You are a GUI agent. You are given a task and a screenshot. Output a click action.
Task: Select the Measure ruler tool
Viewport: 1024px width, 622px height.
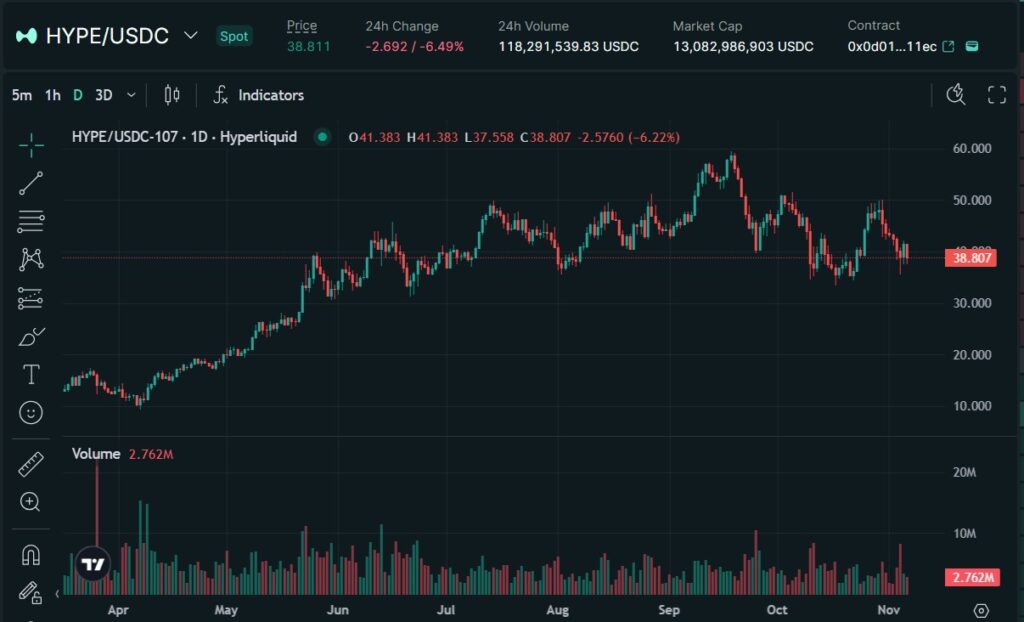pos(30,463)
